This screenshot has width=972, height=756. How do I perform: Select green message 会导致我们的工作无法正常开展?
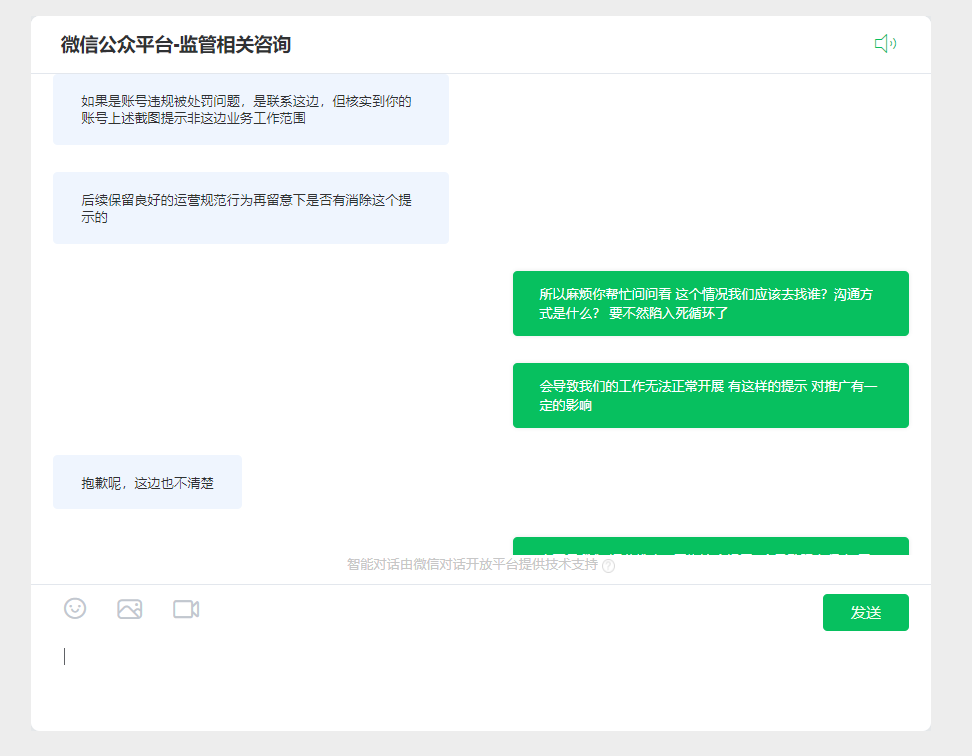coord(710,395)
